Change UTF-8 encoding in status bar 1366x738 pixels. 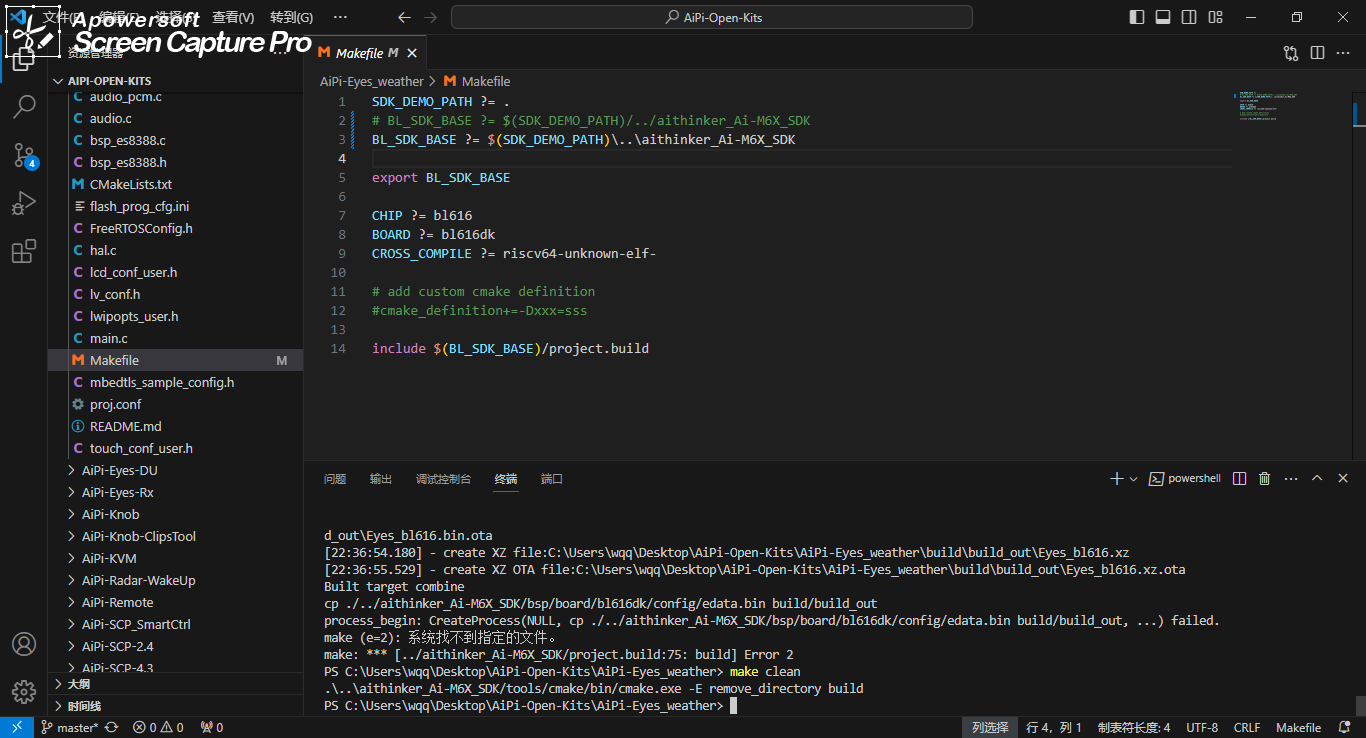click(1202, 728)
